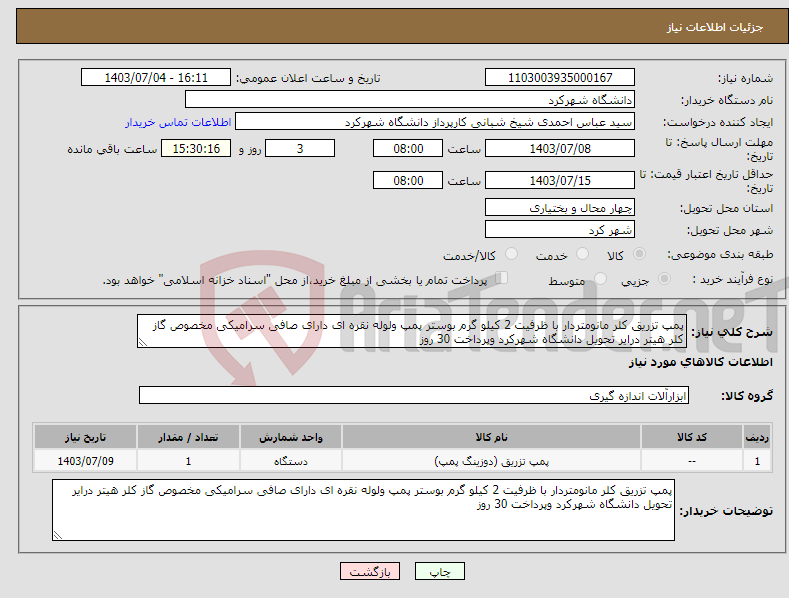The height and width of the screenshot is (598, 789).
Task: Click the need date cell 1403/07/09
Action: 86,461
